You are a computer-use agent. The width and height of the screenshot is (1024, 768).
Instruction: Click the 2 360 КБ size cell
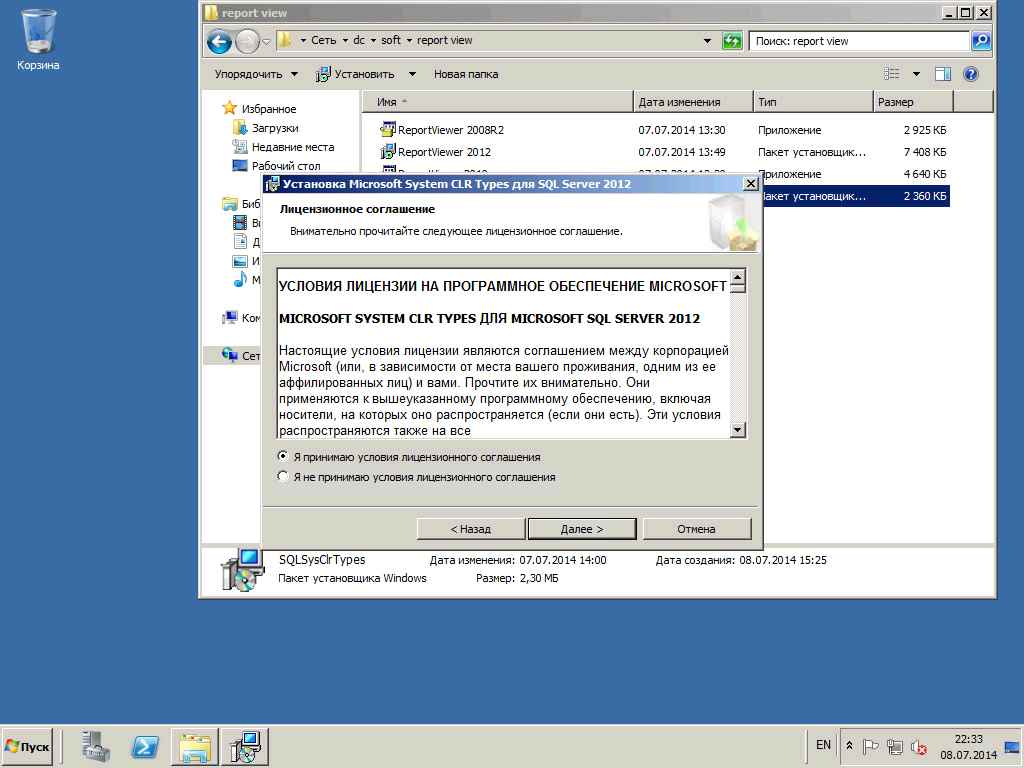tap(925, 196)
